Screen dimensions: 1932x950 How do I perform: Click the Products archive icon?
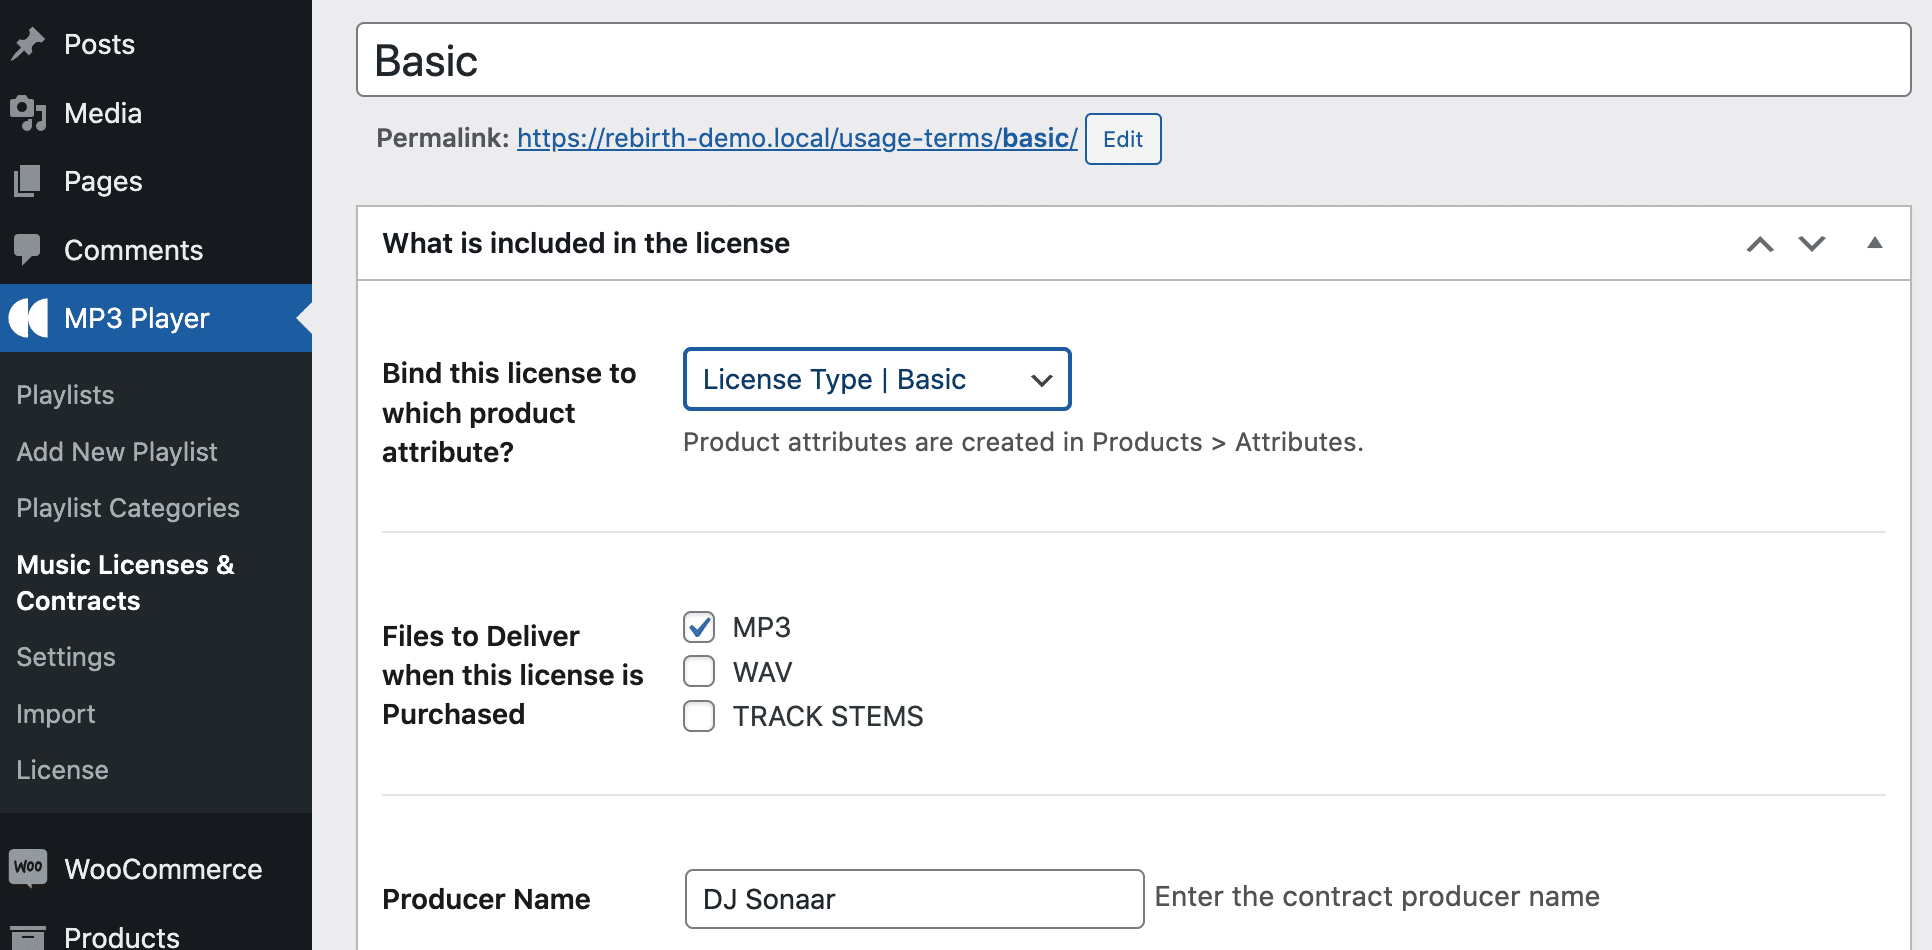tap(28, 937)
